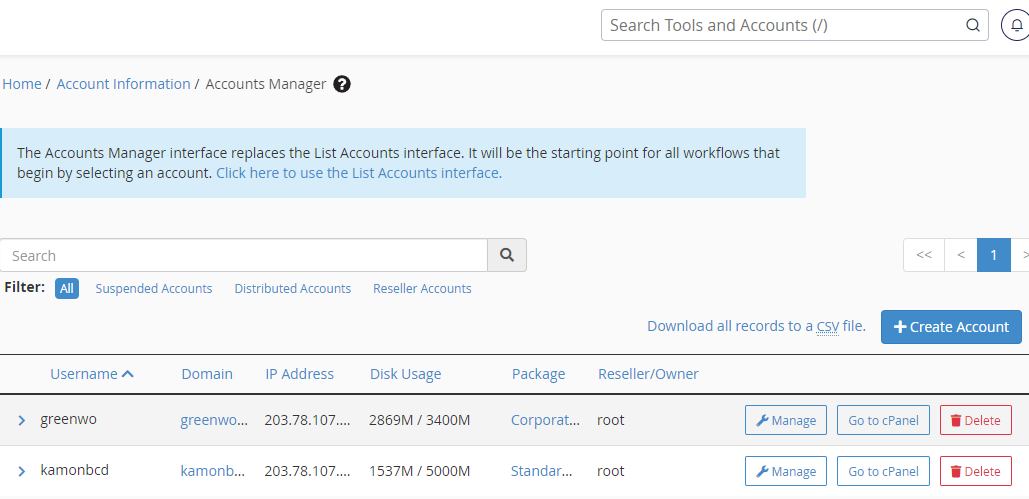Delete the kamonbcd account
Screen dimensions: 1029x499
[975, 471]
